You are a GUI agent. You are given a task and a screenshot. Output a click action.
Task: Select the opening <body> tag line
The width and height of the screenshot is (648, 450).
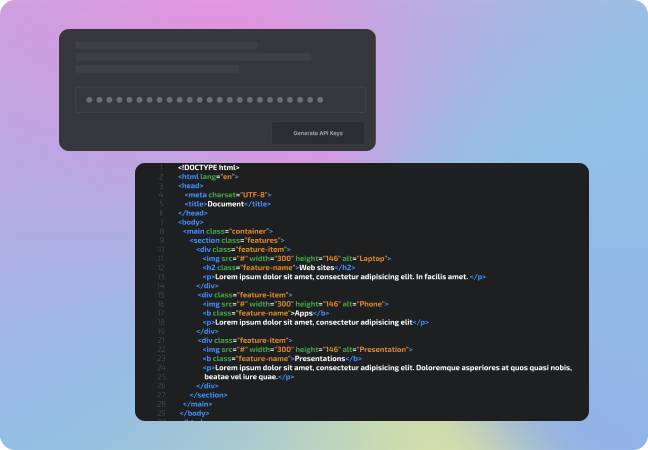click(x=191, y=222)
